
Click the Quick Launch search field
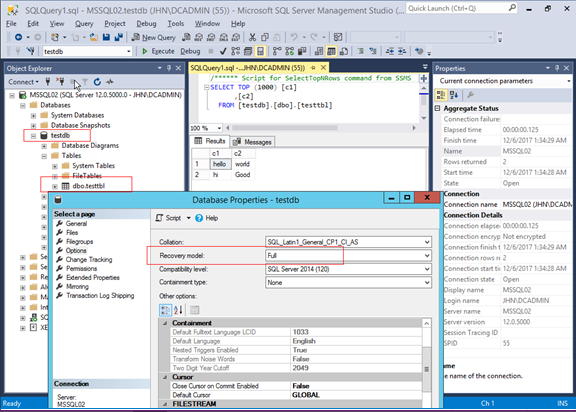[461, 8]
